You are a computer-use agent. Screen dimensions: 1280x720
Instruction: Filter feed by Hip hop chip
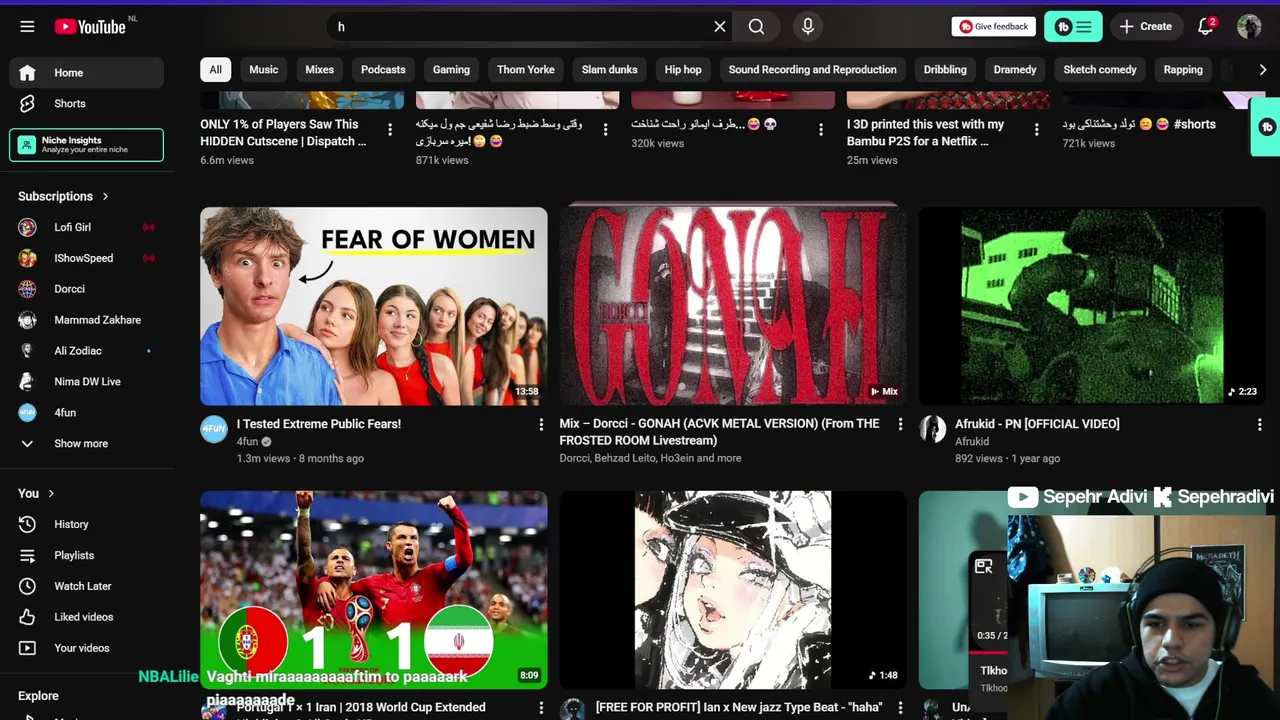coord(683,70)
